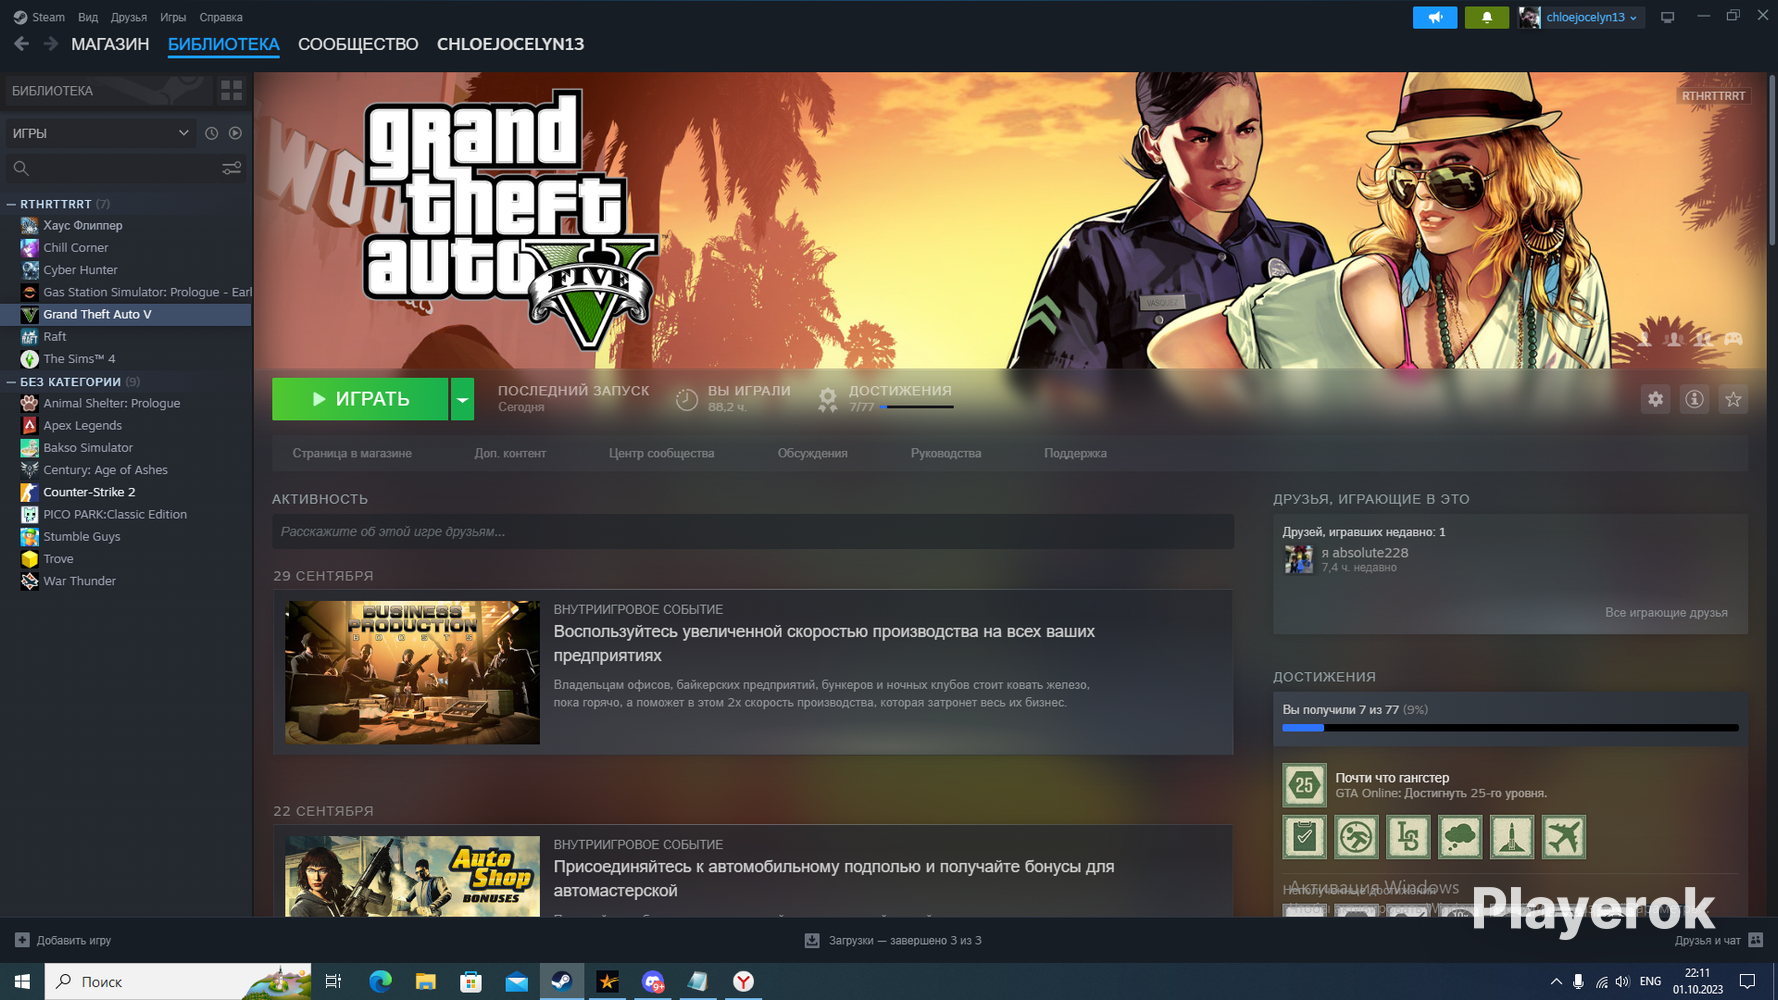The width and height of the screenshot is (1778, 1000).
Task: Open the Друзья menu
Action: pyautogui.click(x=129, y=17)
